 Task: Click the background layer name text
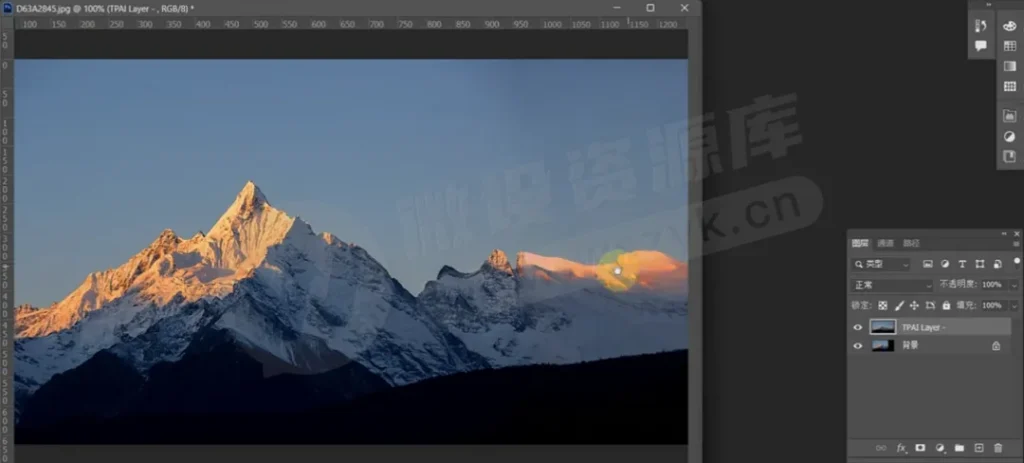click(910, 345)
